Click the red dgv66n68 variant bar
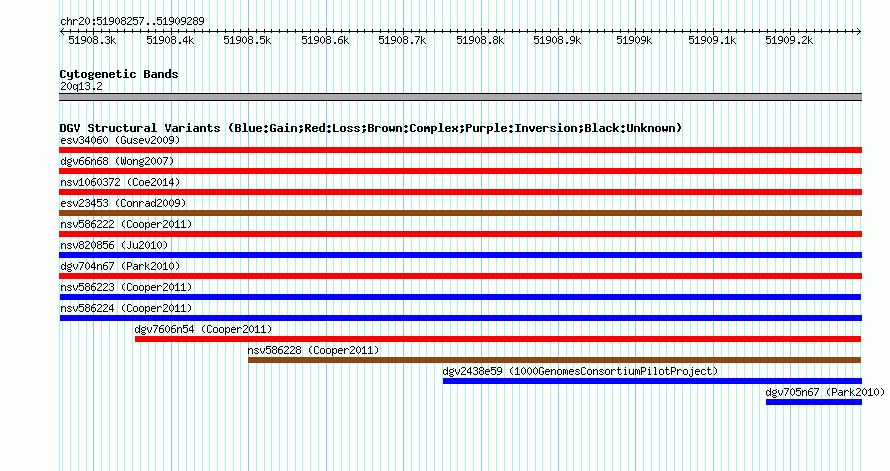 click(460, 171)
